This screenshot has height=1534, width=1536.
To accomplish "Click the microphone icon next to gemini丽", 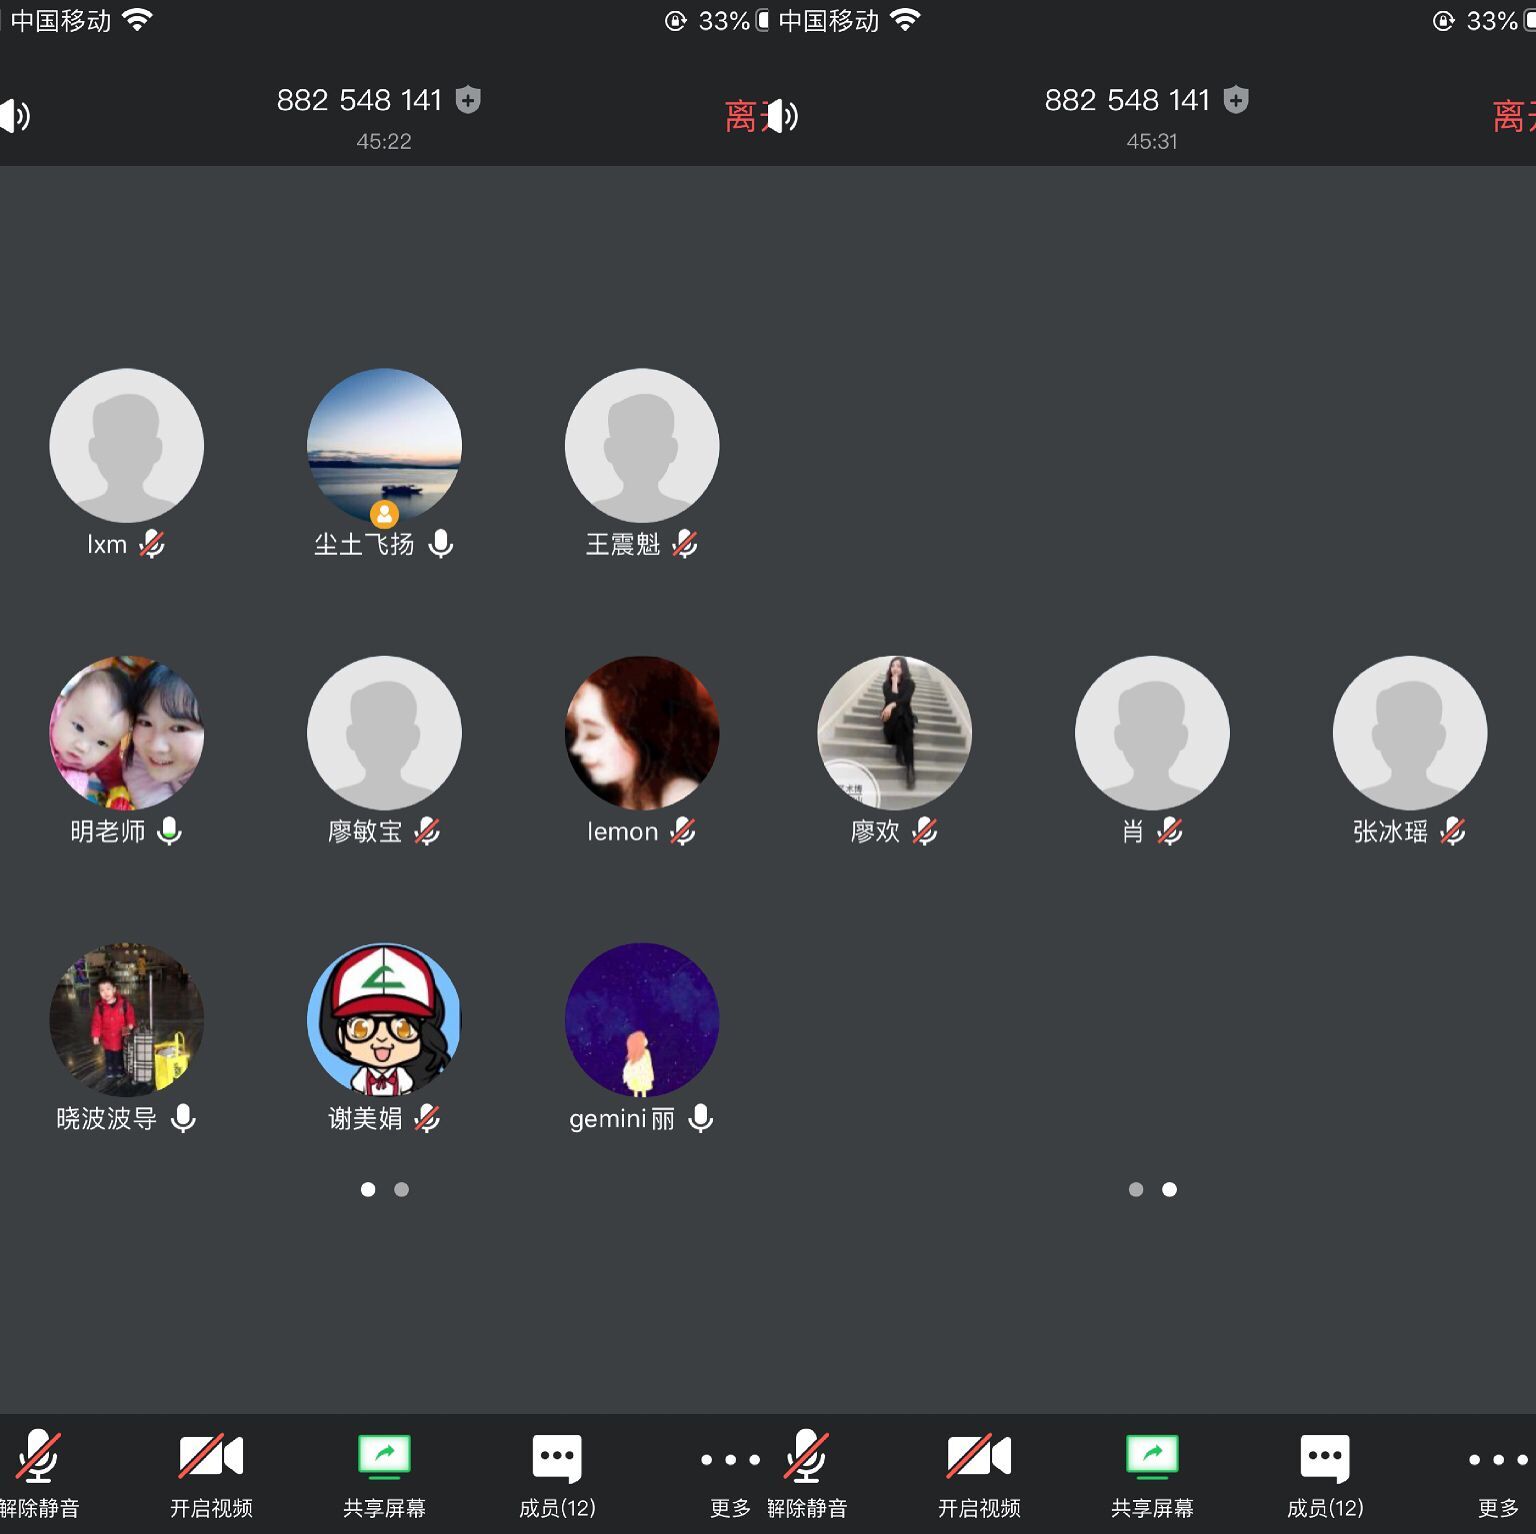I will pyautogui.click(x=701, y=1118).
